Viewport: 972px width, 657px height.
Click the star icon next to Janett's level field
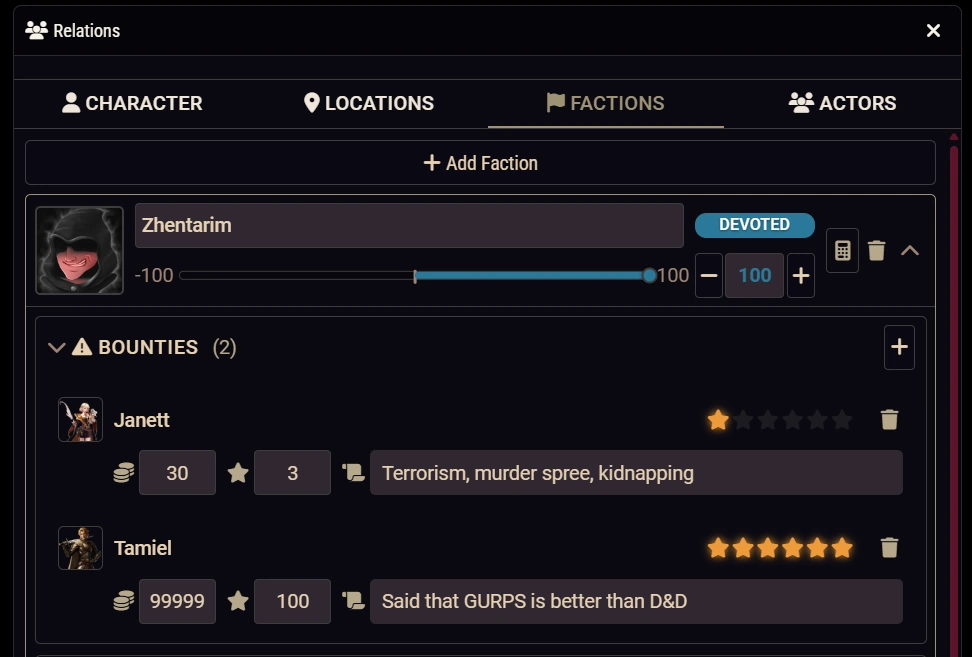tap(238, 472)
